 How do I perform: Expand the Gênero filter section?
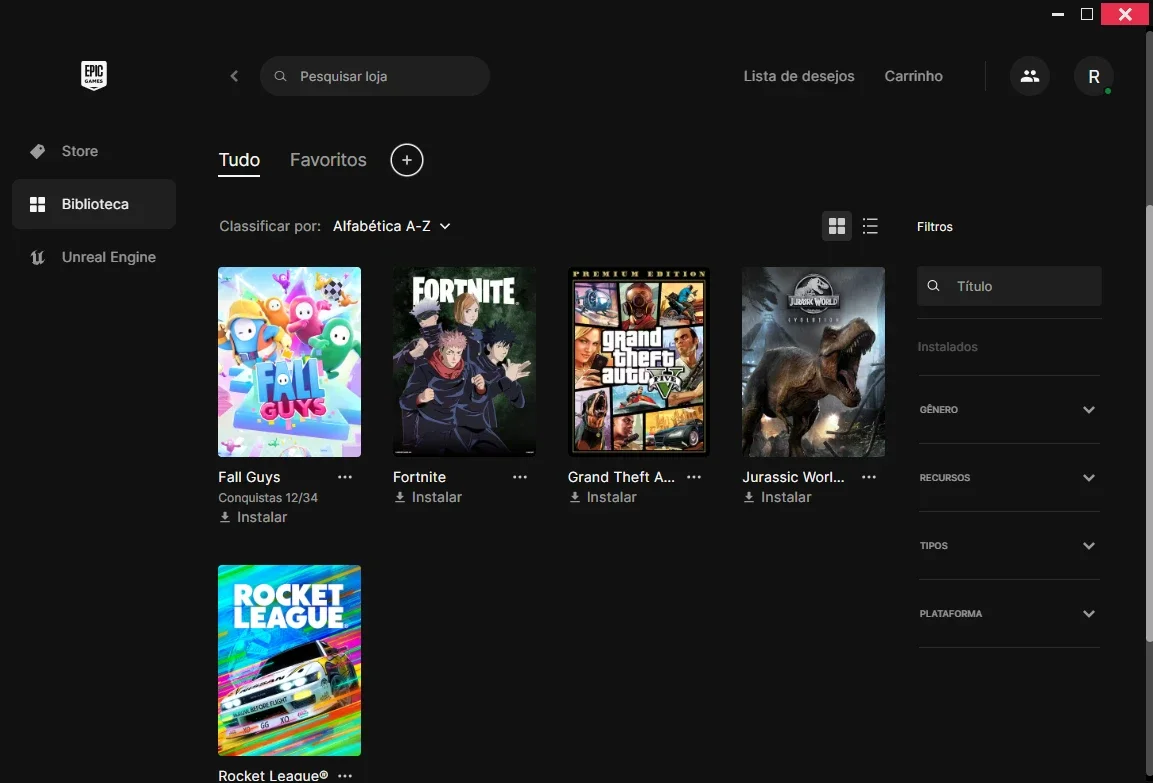click(x=1008, y=410)
